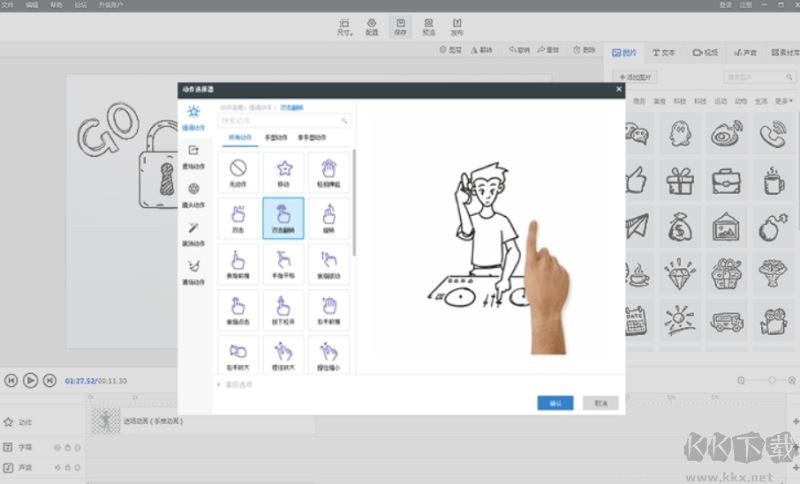Toggle the subtitle track lock
Screen dimensions: 800x484
(67, 447)
